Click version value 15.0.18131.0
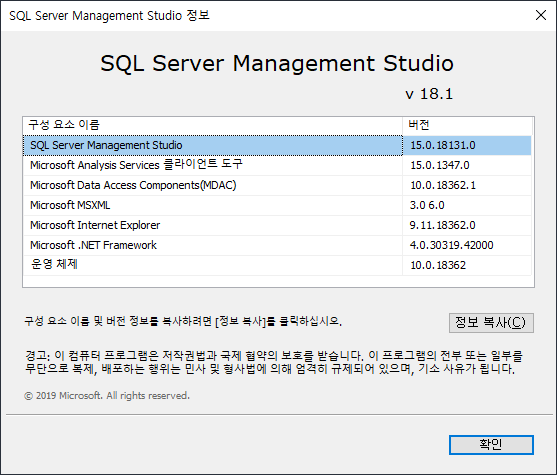This screenshot has width=557, height=475. [x=443, y=145]
